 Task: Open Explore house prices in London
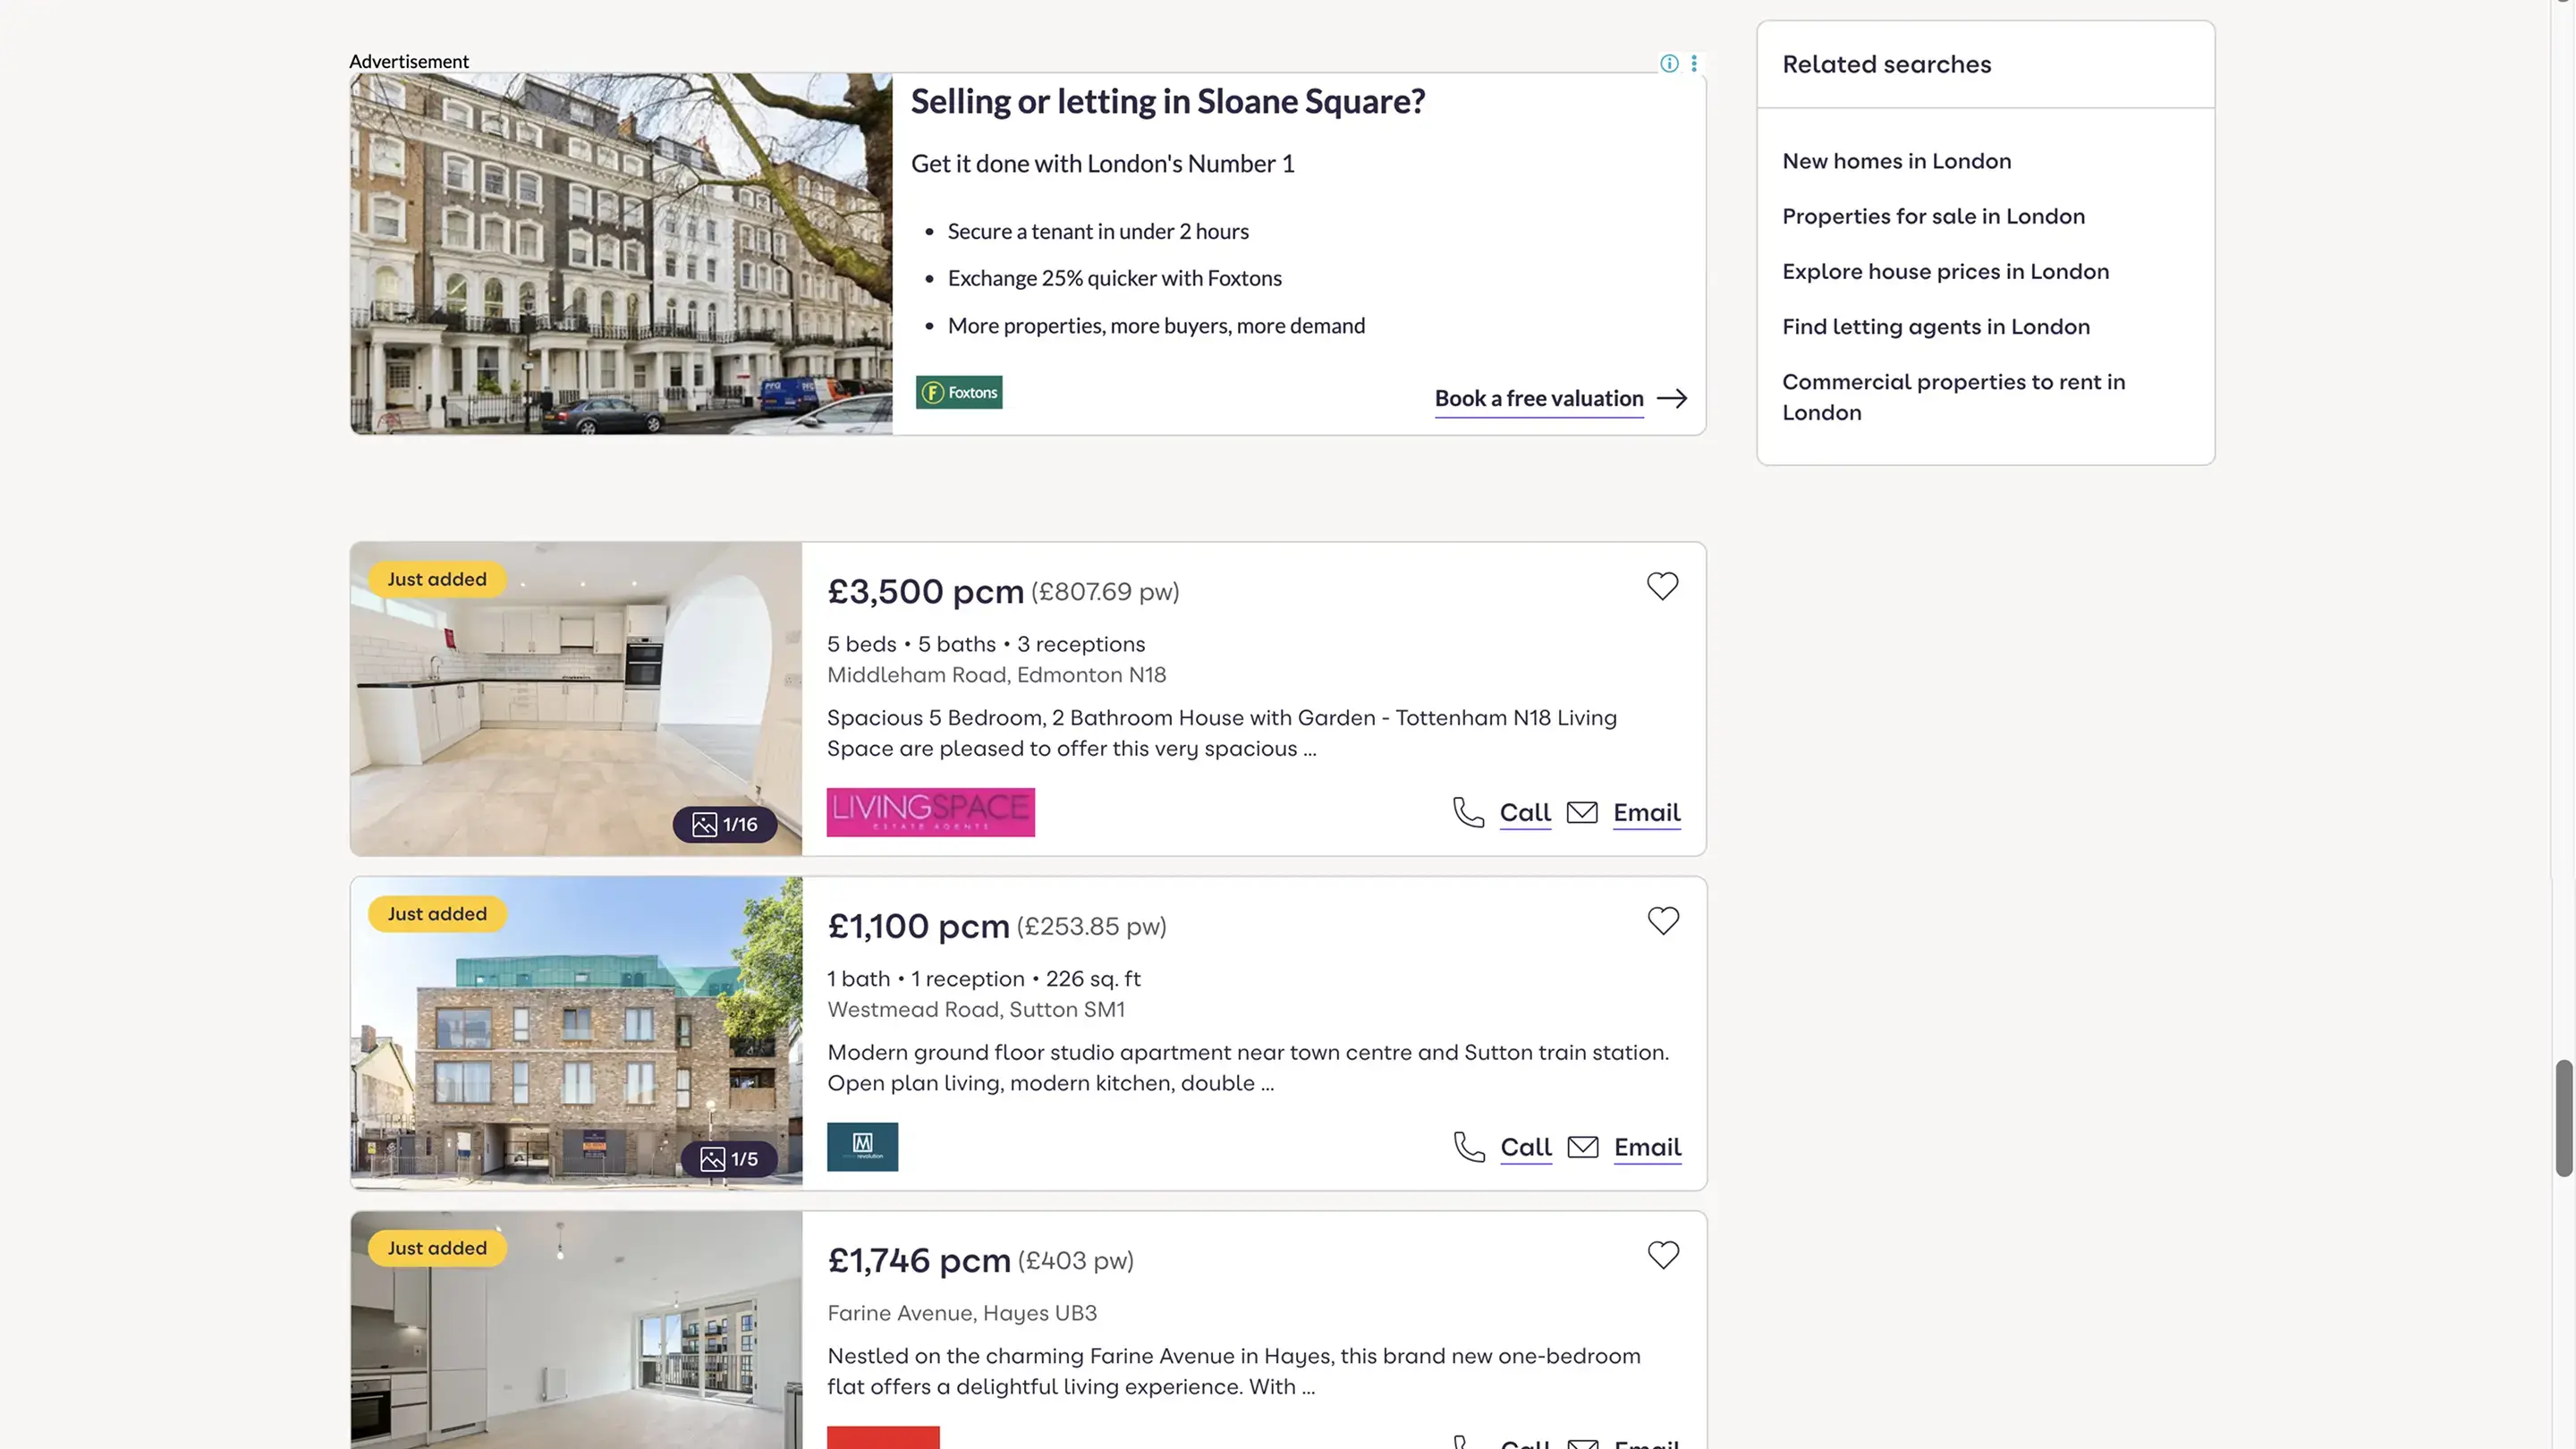pyautogui.click(x=1945, y=272)
